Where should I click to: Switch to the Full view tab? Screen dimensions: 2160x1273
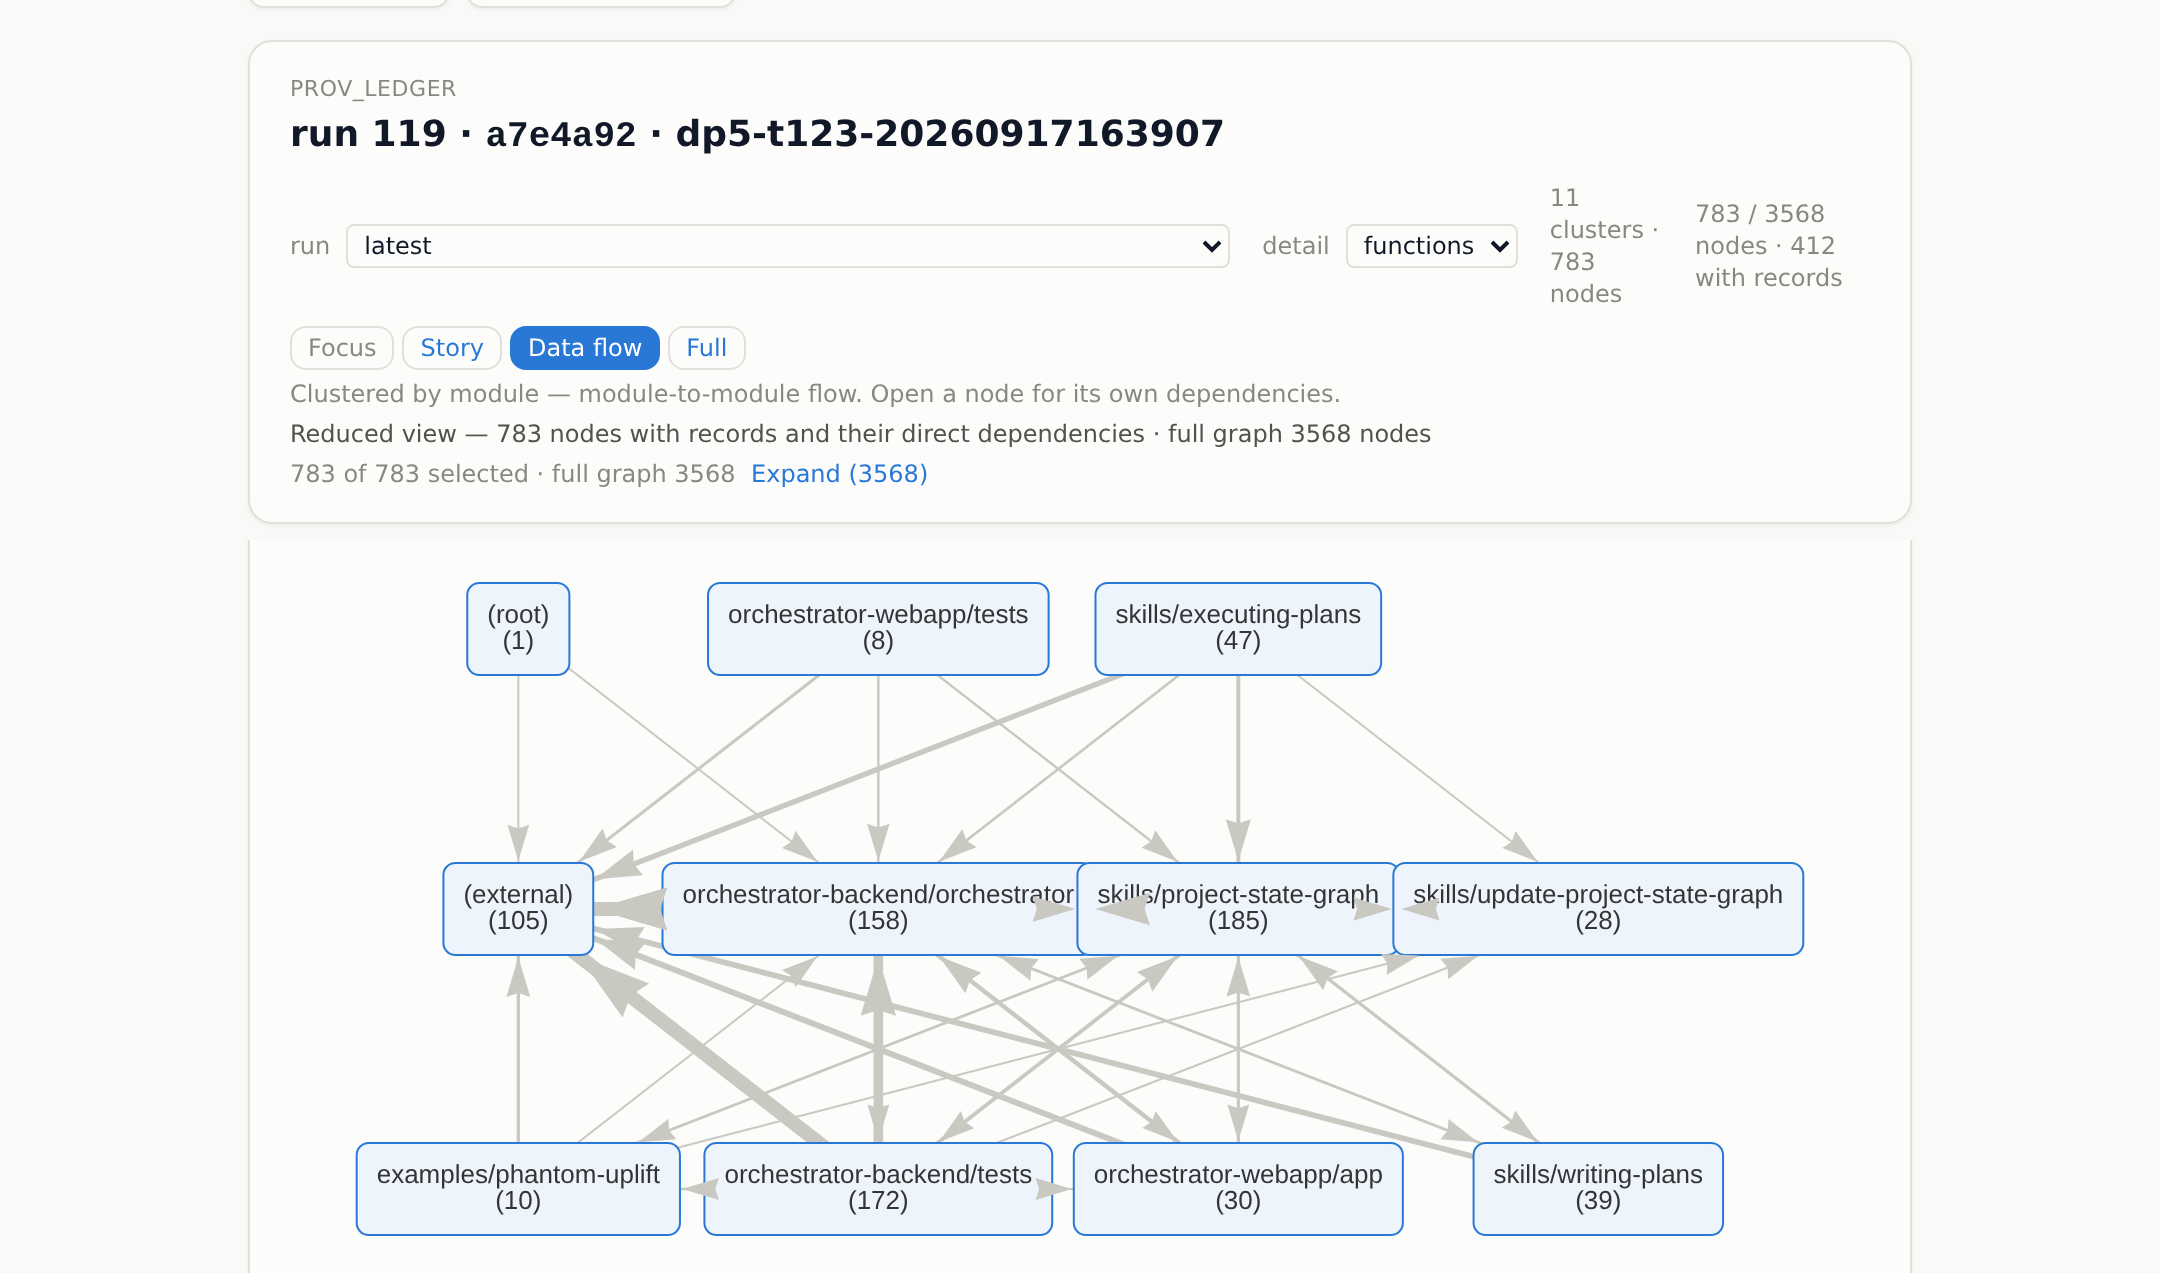(706, 348)
